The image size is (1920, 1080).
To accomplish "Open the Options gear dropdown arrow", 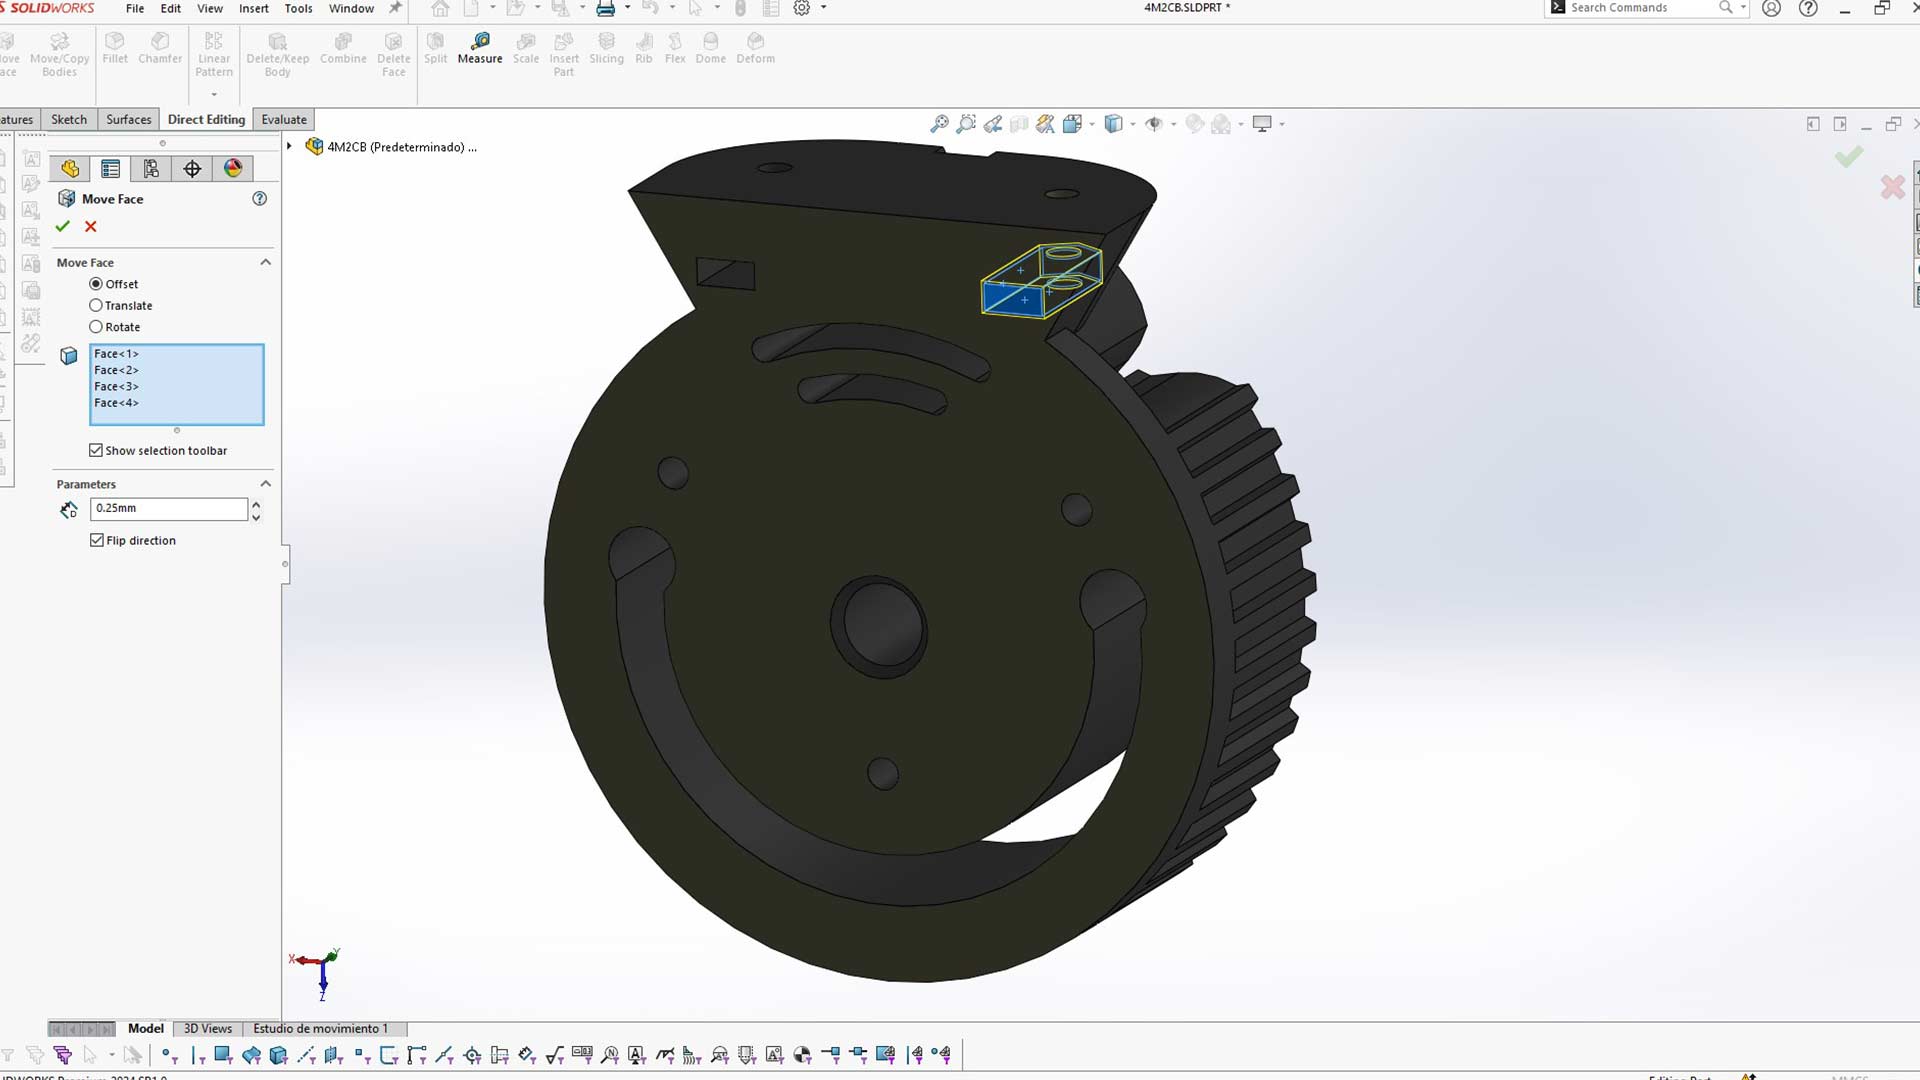I will pos(823,8).
